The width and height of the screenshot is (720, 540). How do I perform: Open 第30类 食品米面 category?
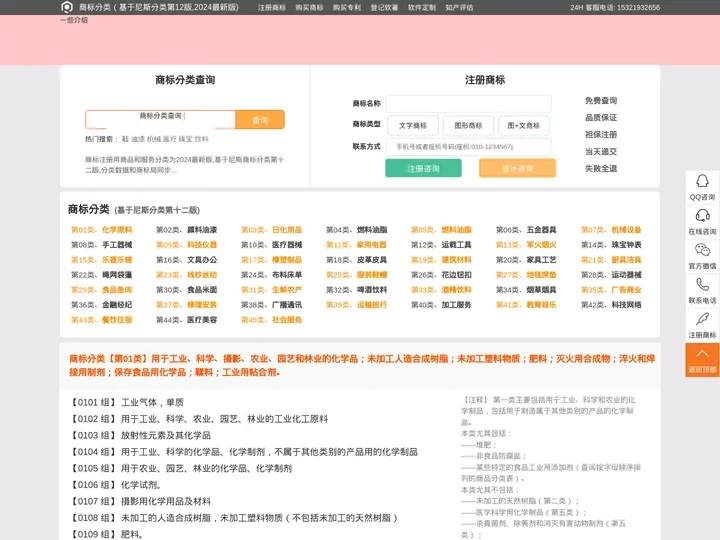(x=186, y=290)
